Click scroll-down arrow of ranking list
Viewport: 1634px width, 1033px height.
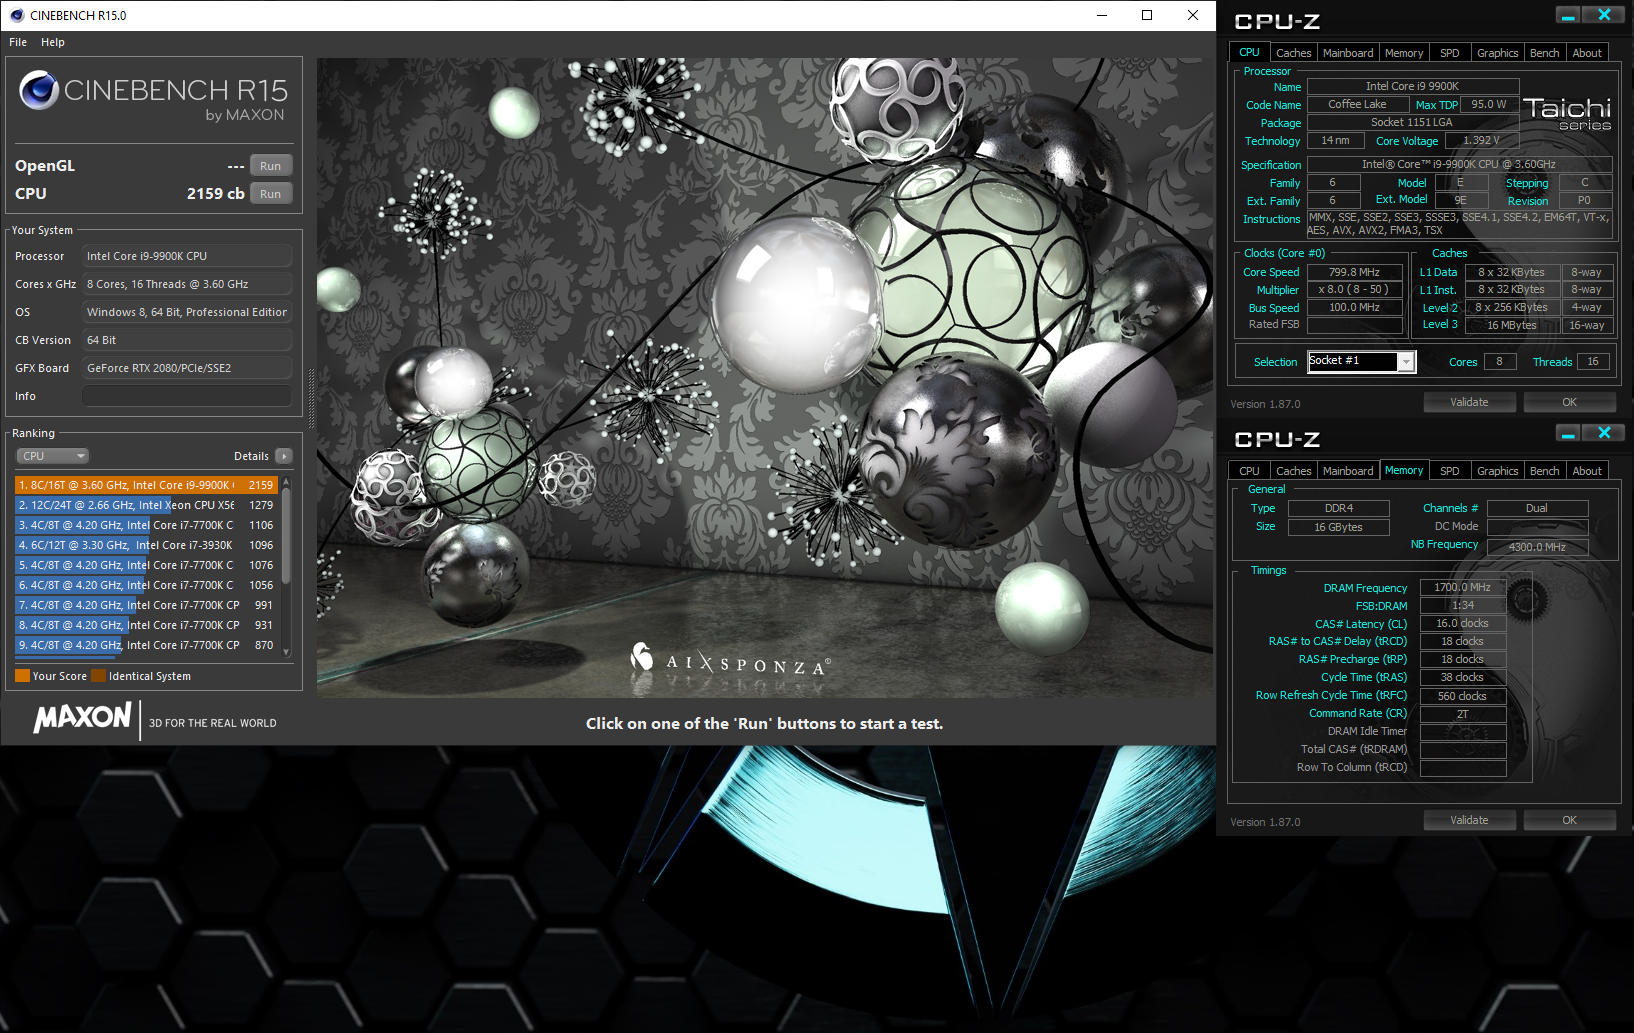(x=286, y=652)
